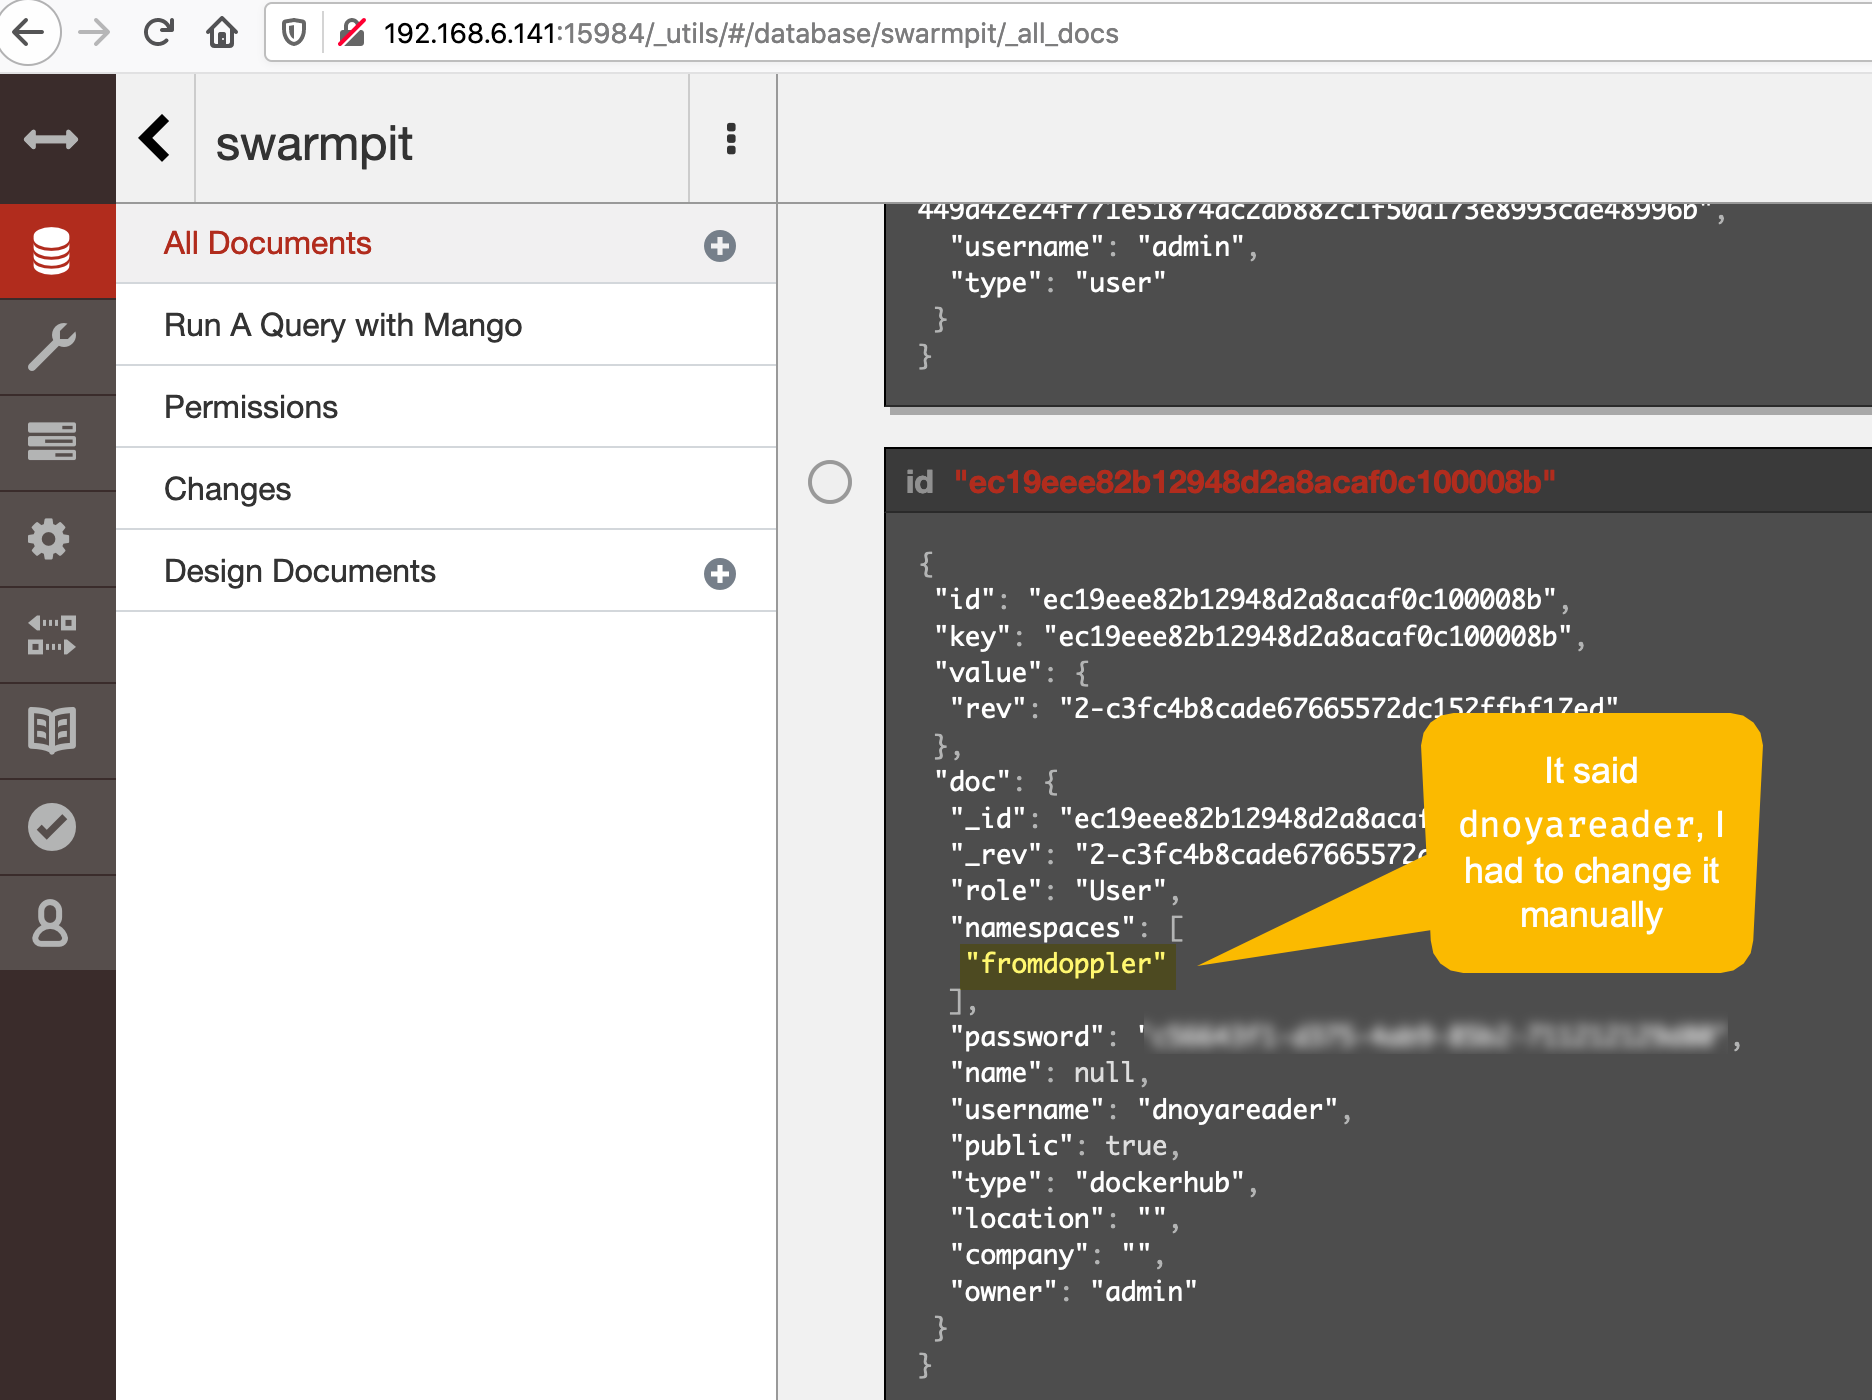Create a new document with the plus button

tap(720, 245)
